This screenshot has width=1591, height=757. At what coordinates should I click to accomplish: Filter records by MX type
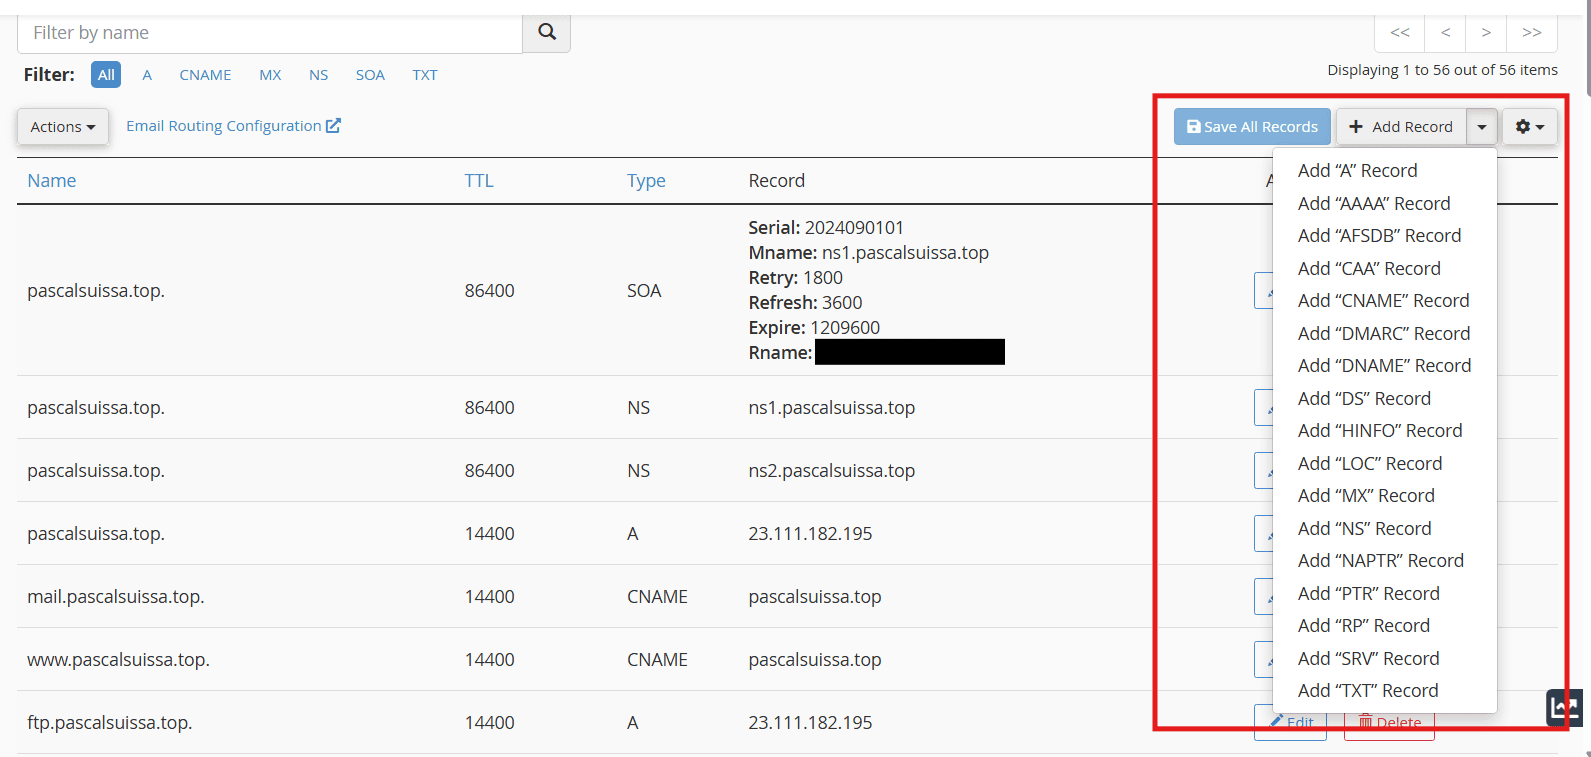click(270, 75)
